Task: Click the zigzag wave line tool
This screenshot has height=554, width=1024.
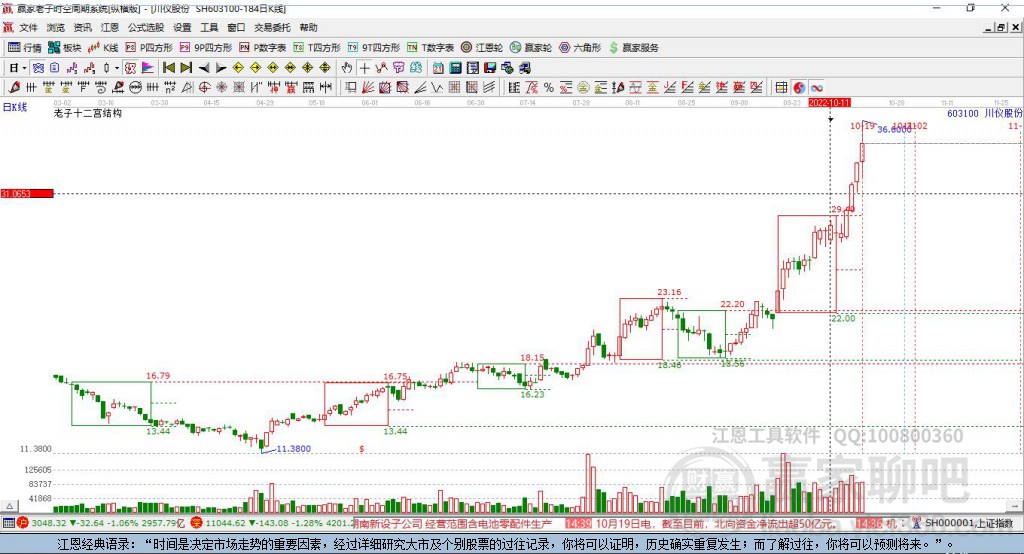Action: [437, 88]
